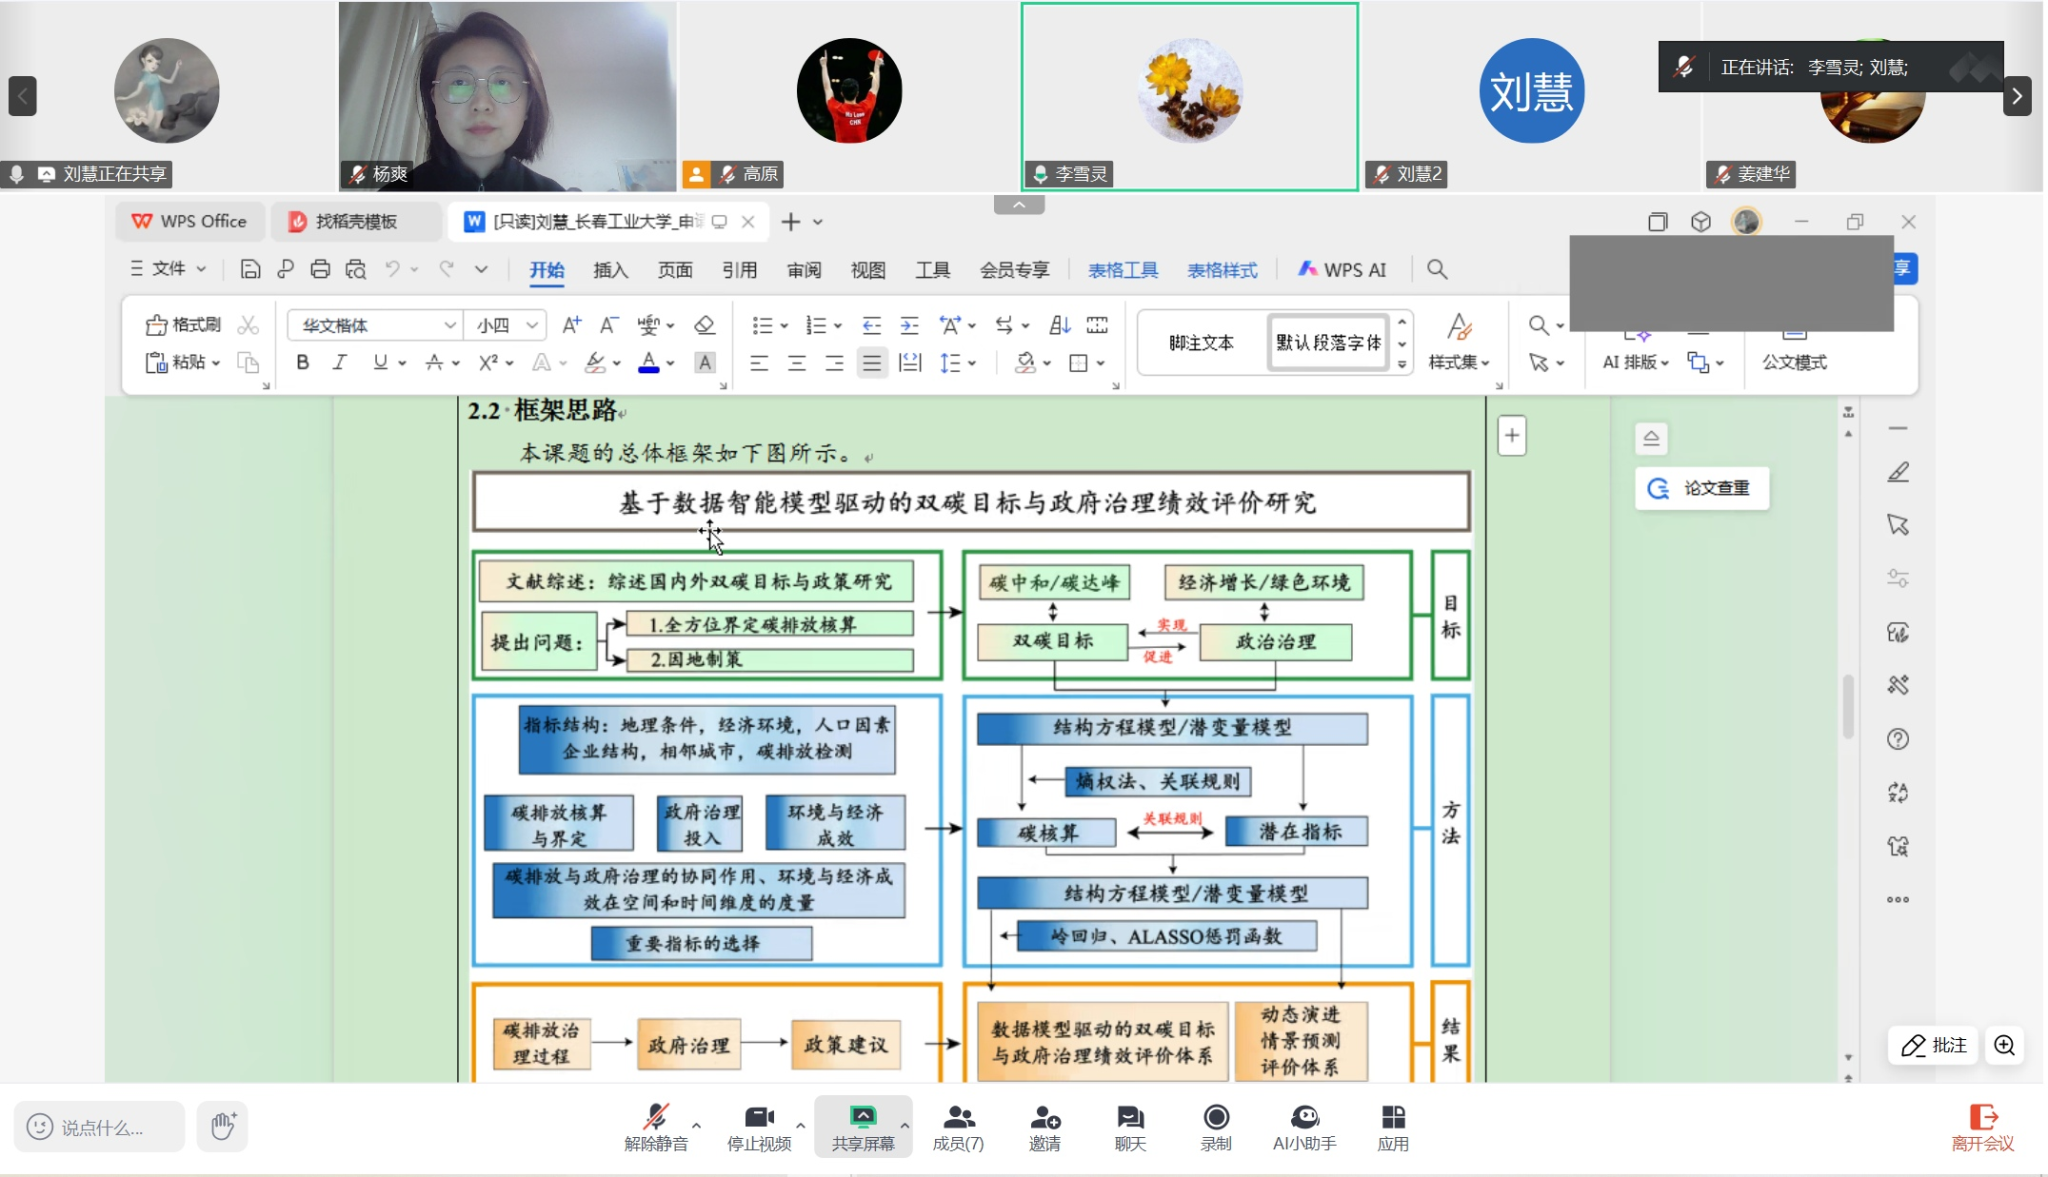Open the 论文查重 side panel button
Viewport: 2048px width, 1177px height.
tap(1702, 488)
